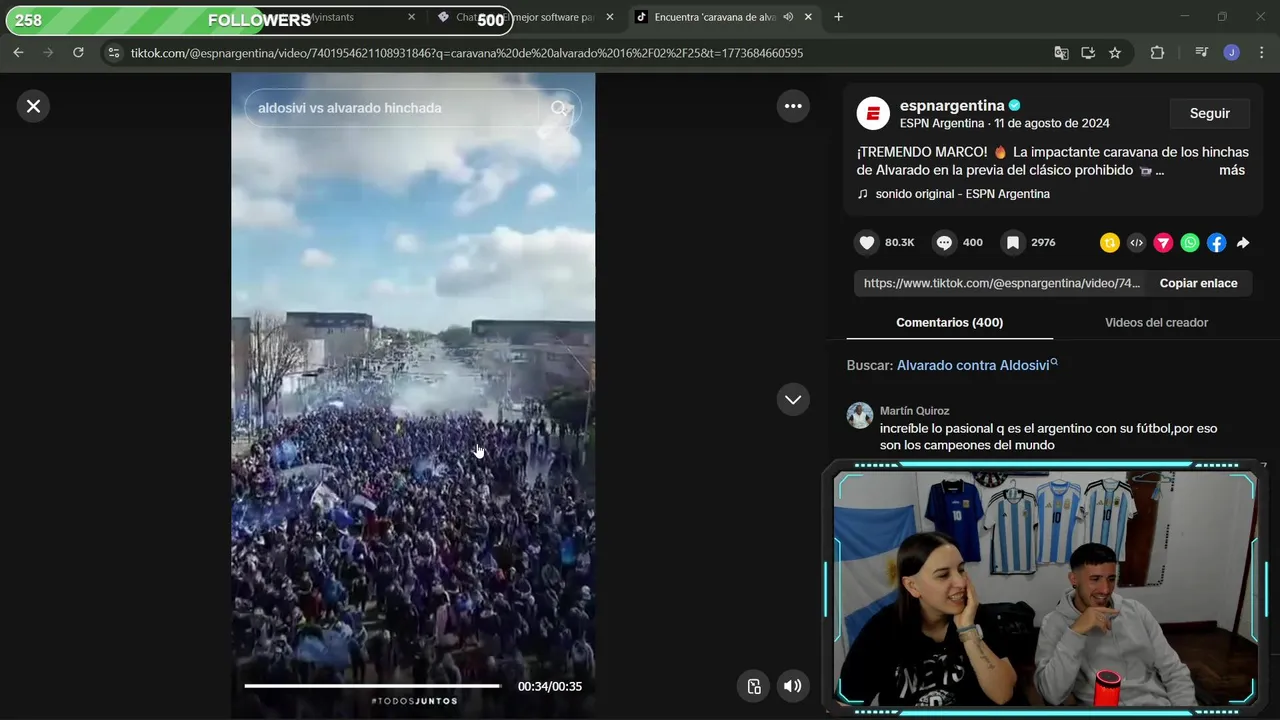
Task: Send to friends via pink arrow icon
Action: [x=1163, y=242]
